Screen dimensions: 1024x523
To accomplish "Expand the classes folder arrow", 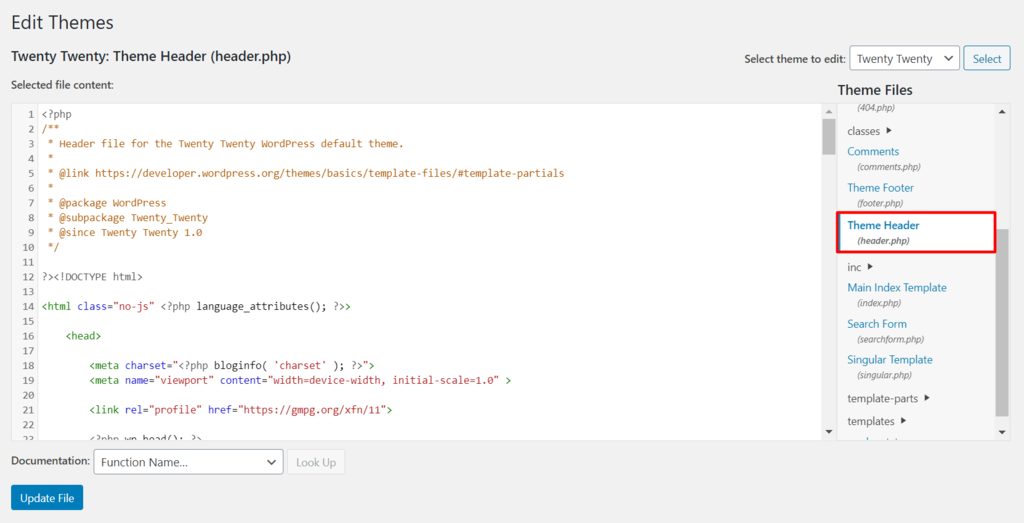I will click(889, 131).
